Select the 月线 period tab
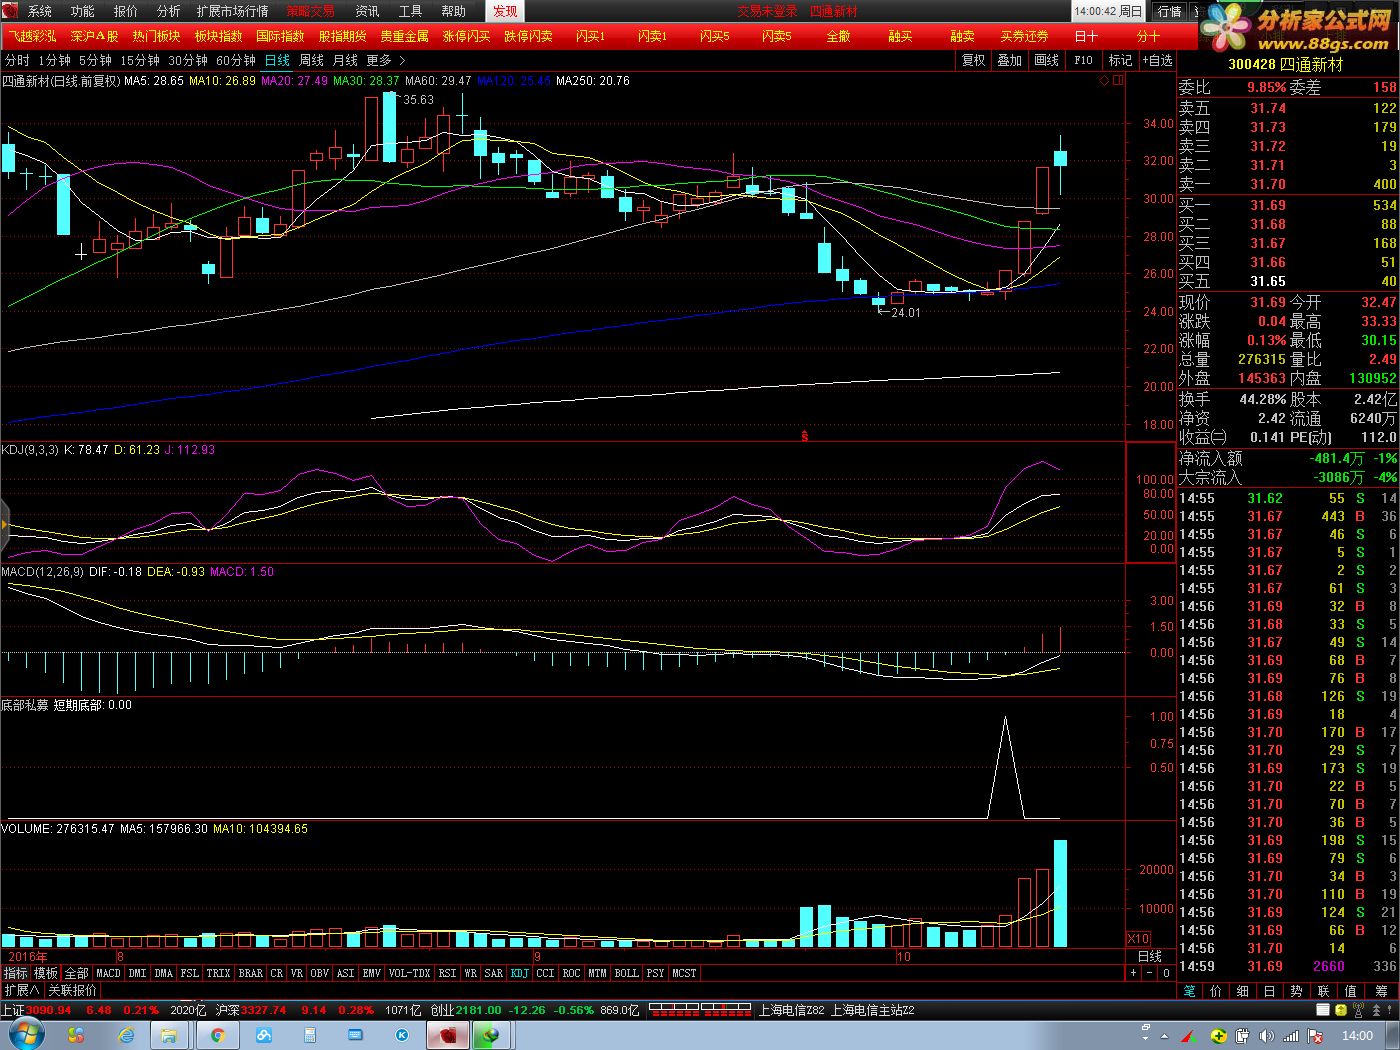 click(345, 60)
